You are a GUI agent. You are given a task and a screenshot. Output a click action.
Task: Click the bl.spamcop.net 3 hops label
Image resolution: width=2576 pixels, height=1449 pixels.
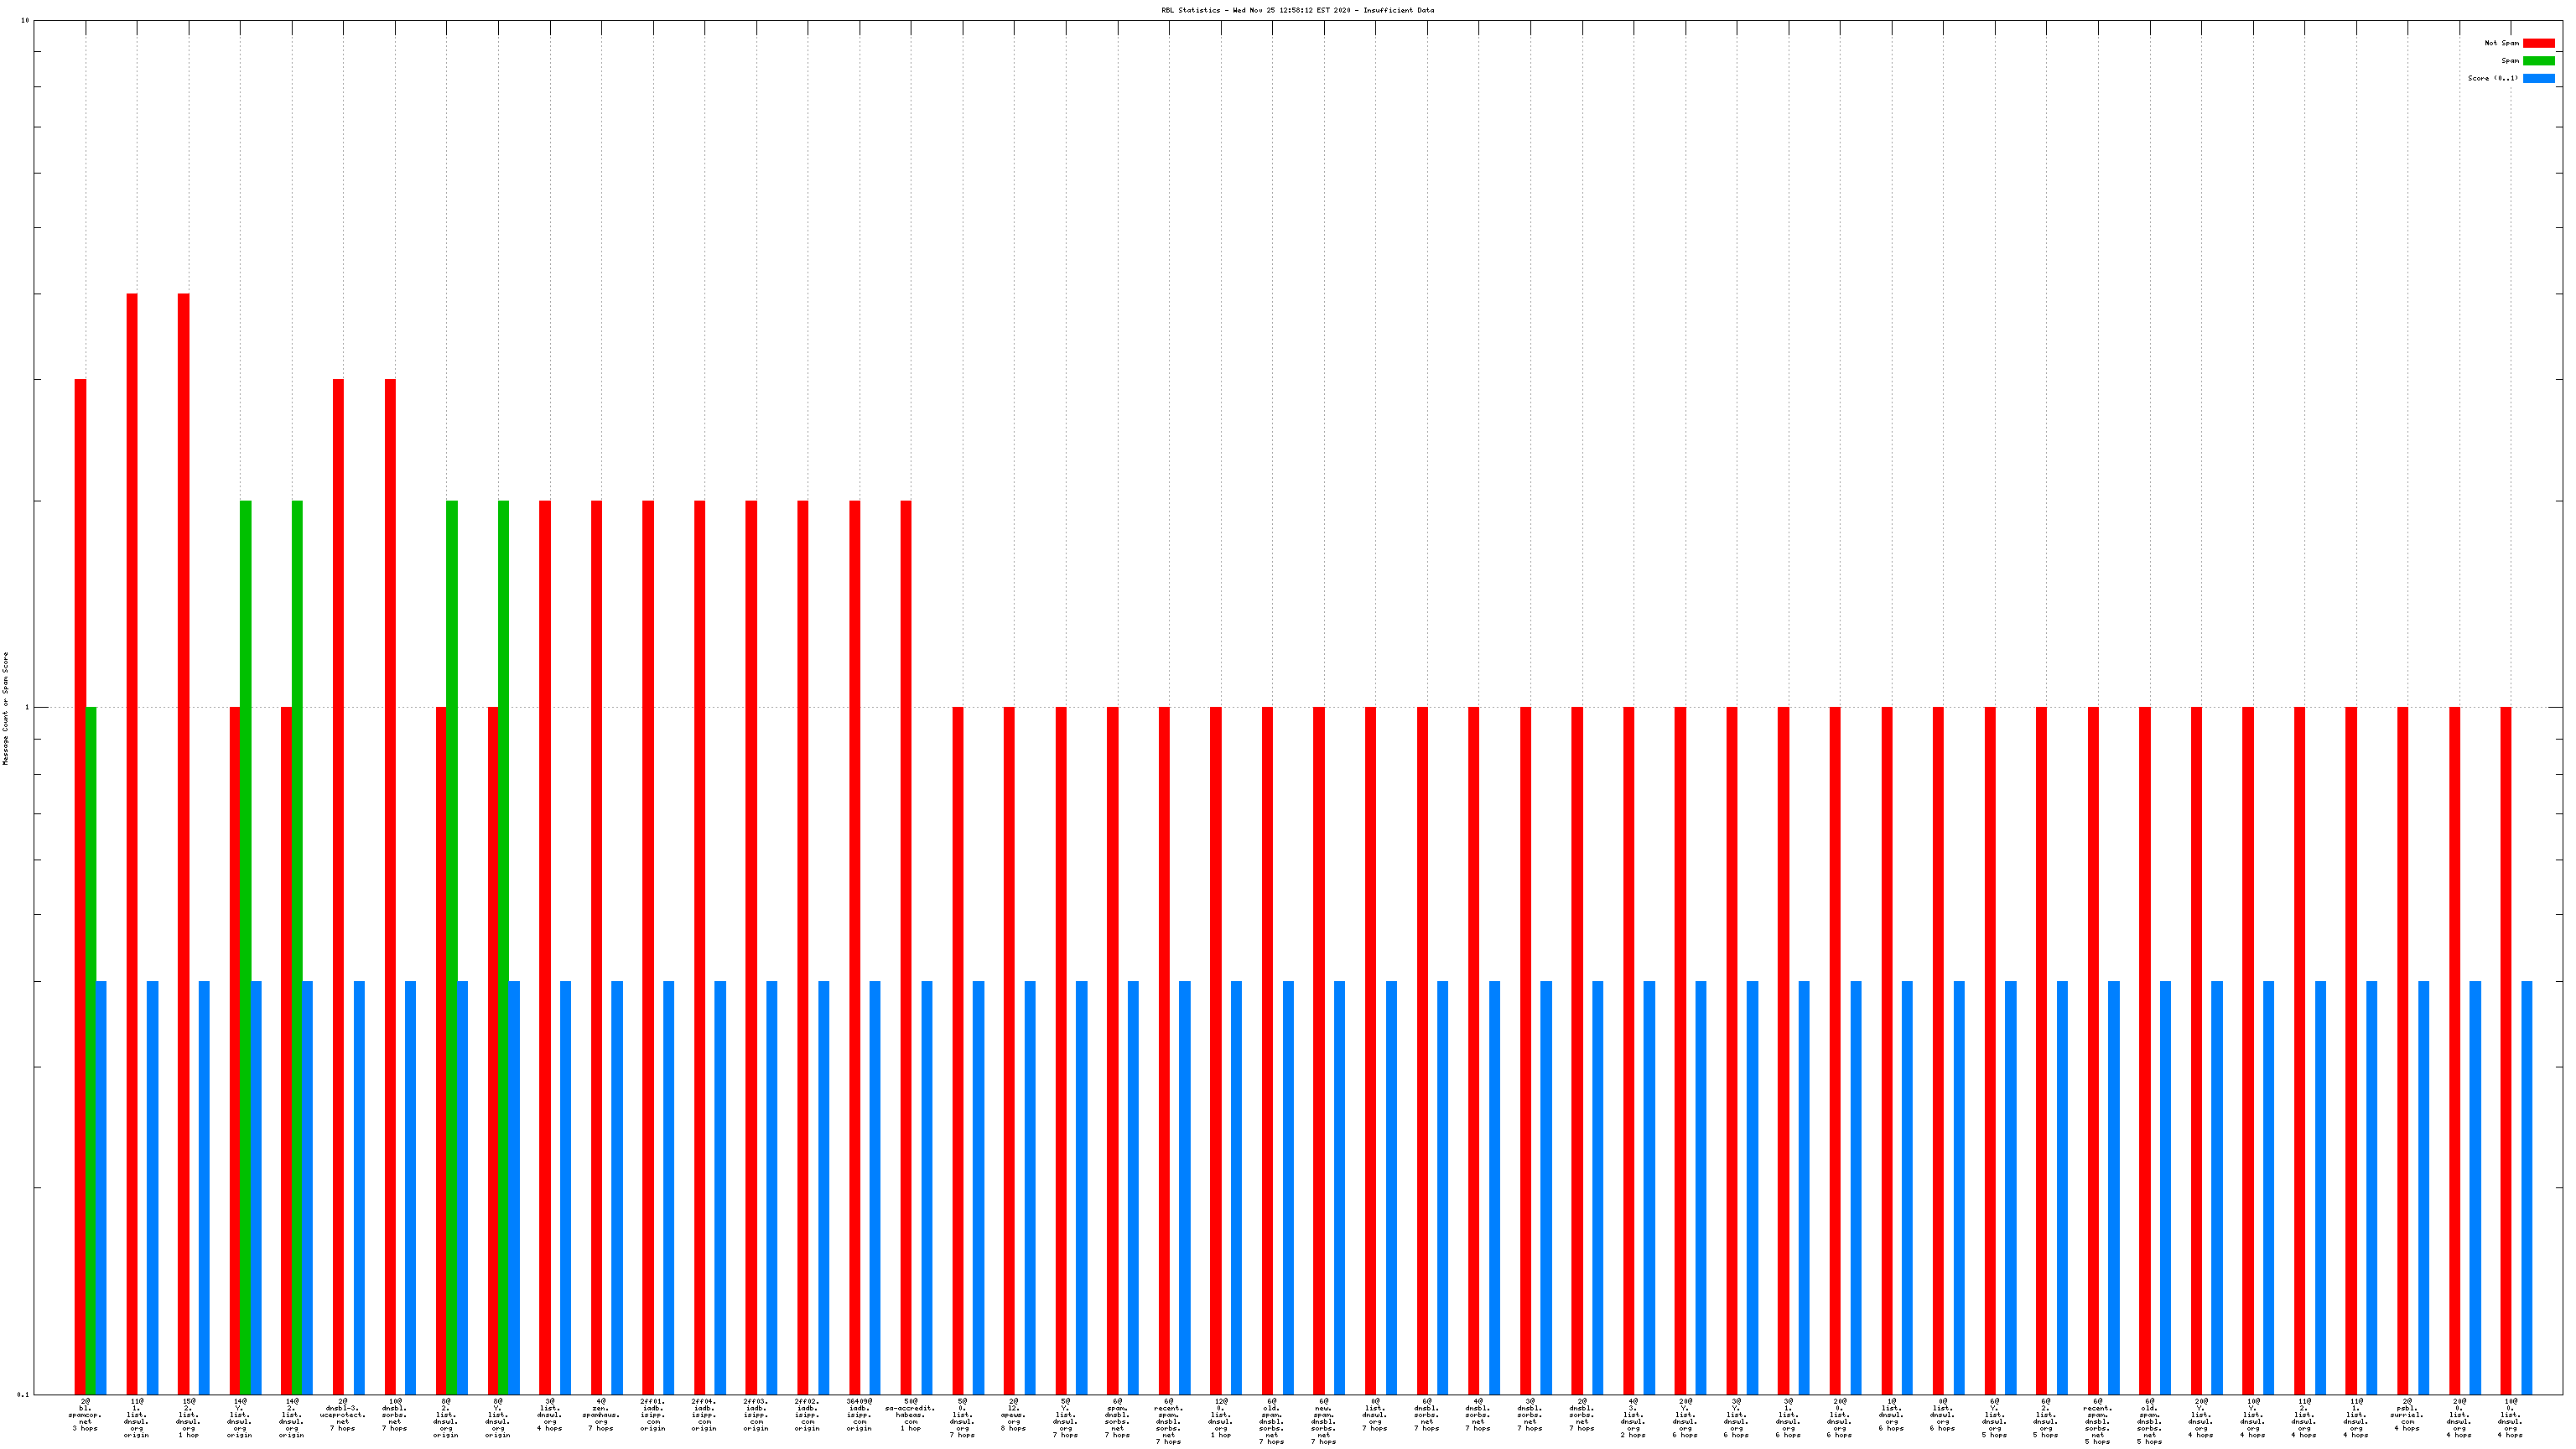(x=85, y=1414)
